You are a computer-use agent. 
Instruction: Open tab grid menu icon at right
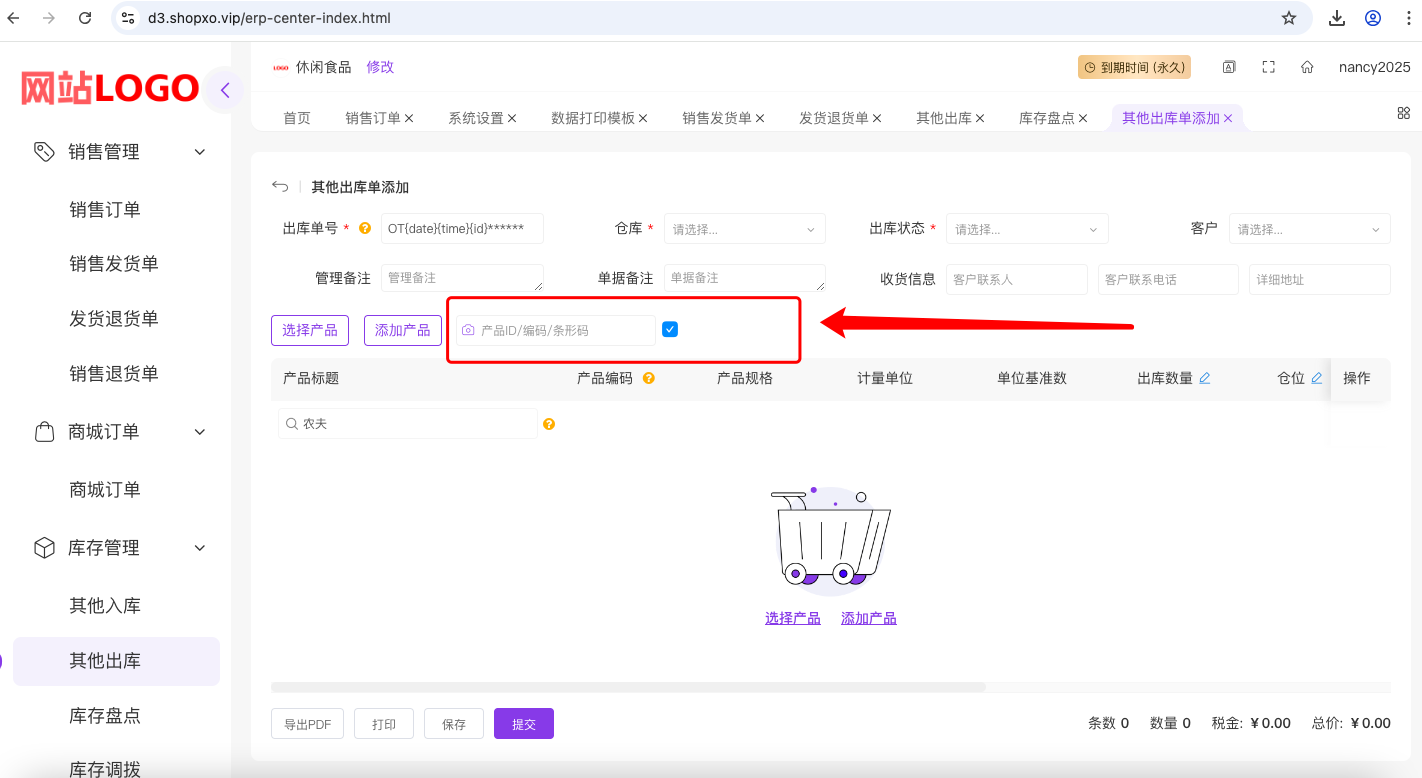click(x=1404, y=113)
